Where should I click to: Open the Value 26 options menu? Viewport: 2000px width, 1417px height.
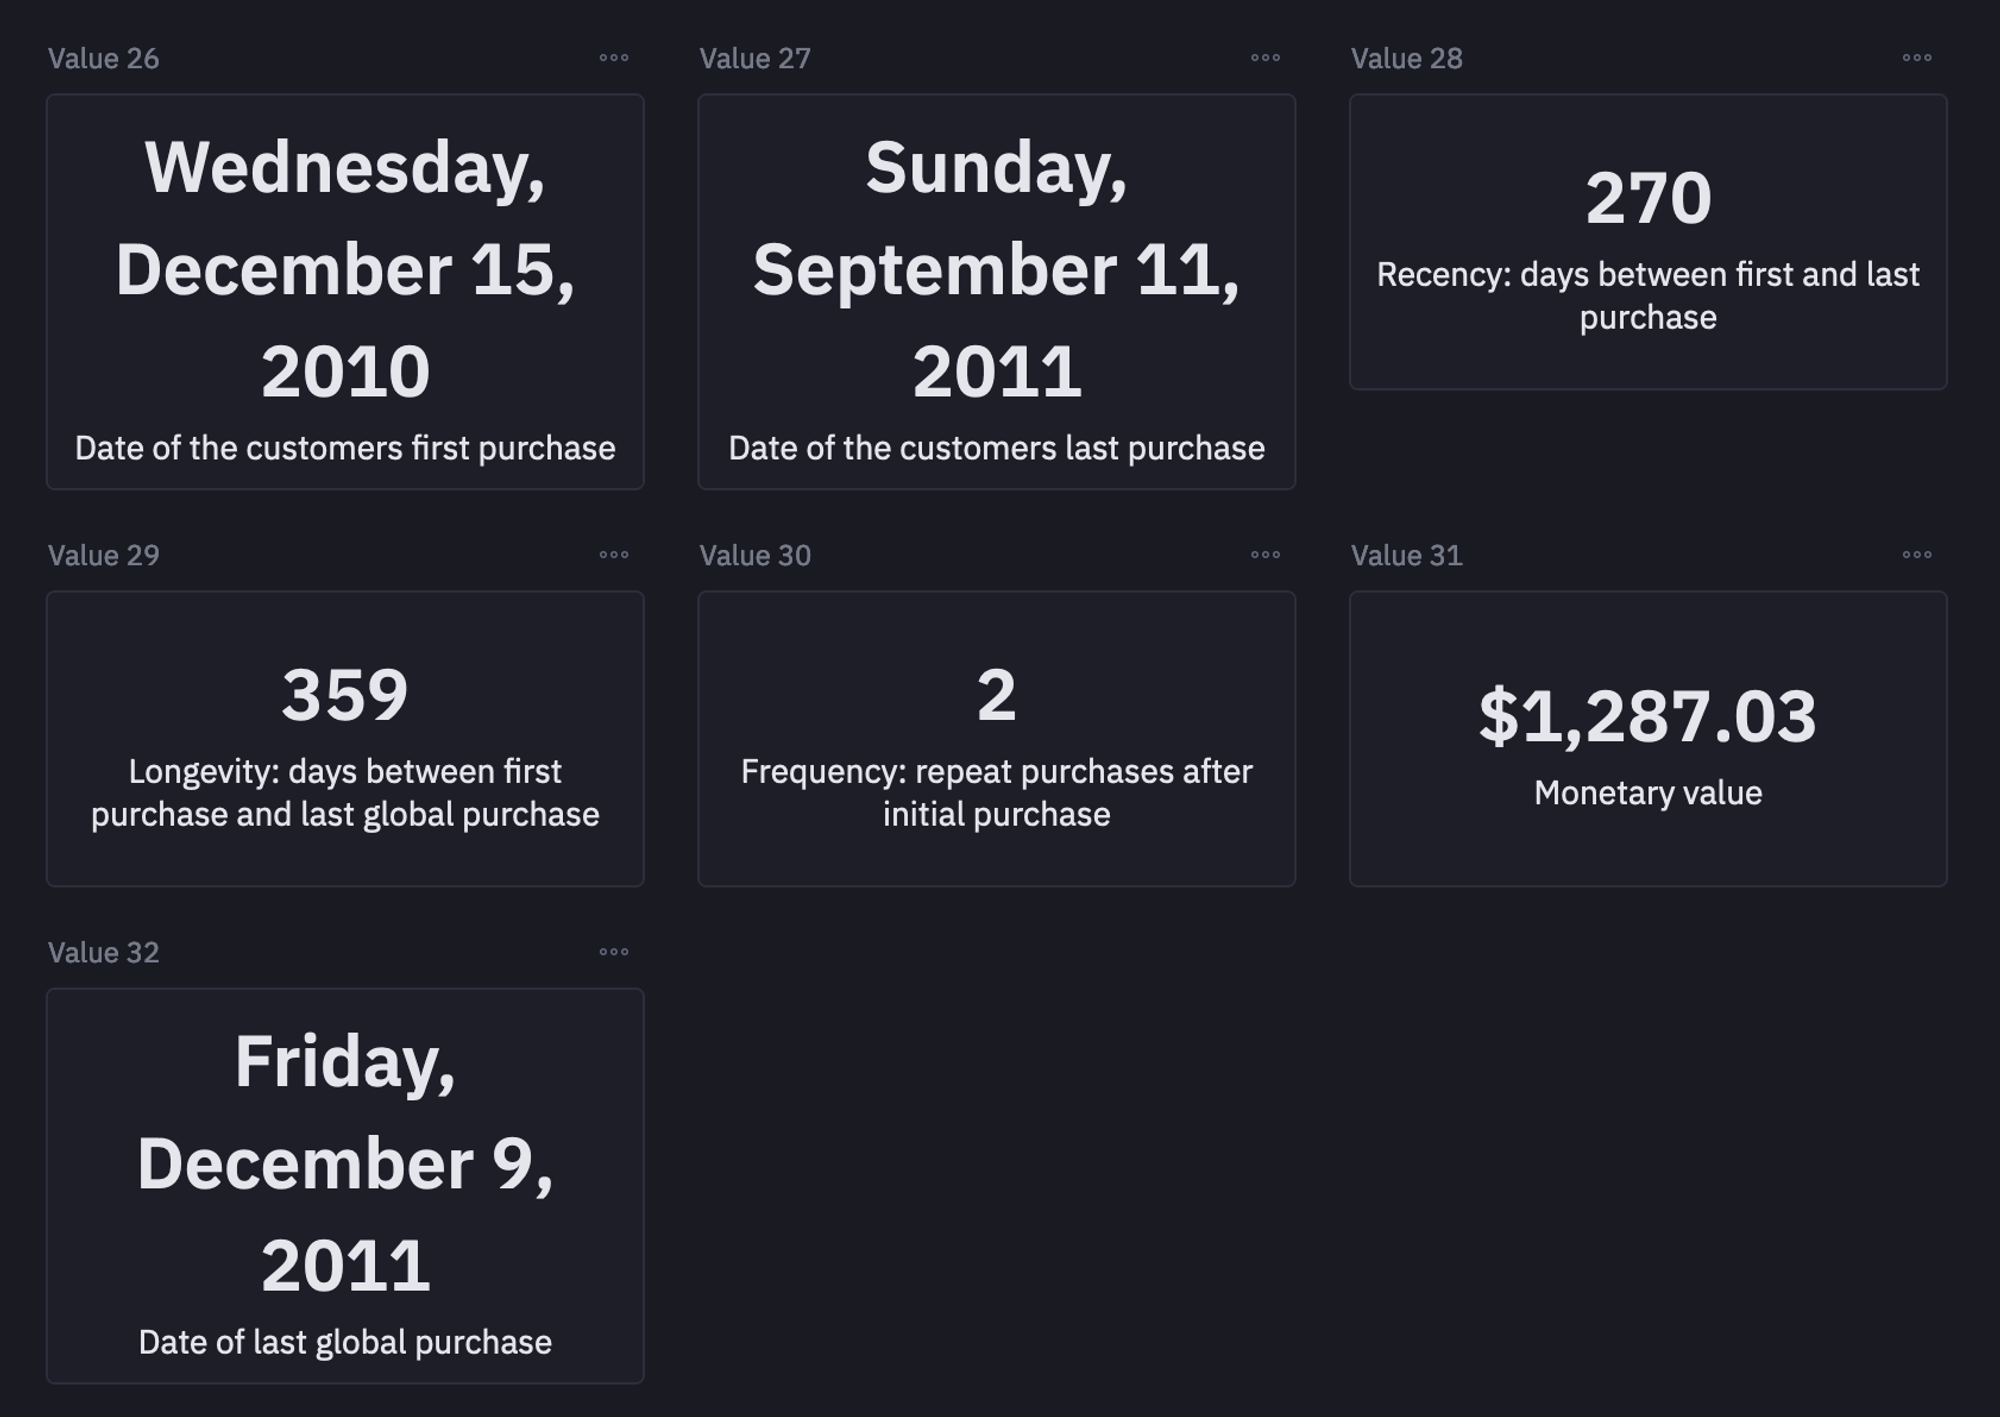tap(613, 58)
